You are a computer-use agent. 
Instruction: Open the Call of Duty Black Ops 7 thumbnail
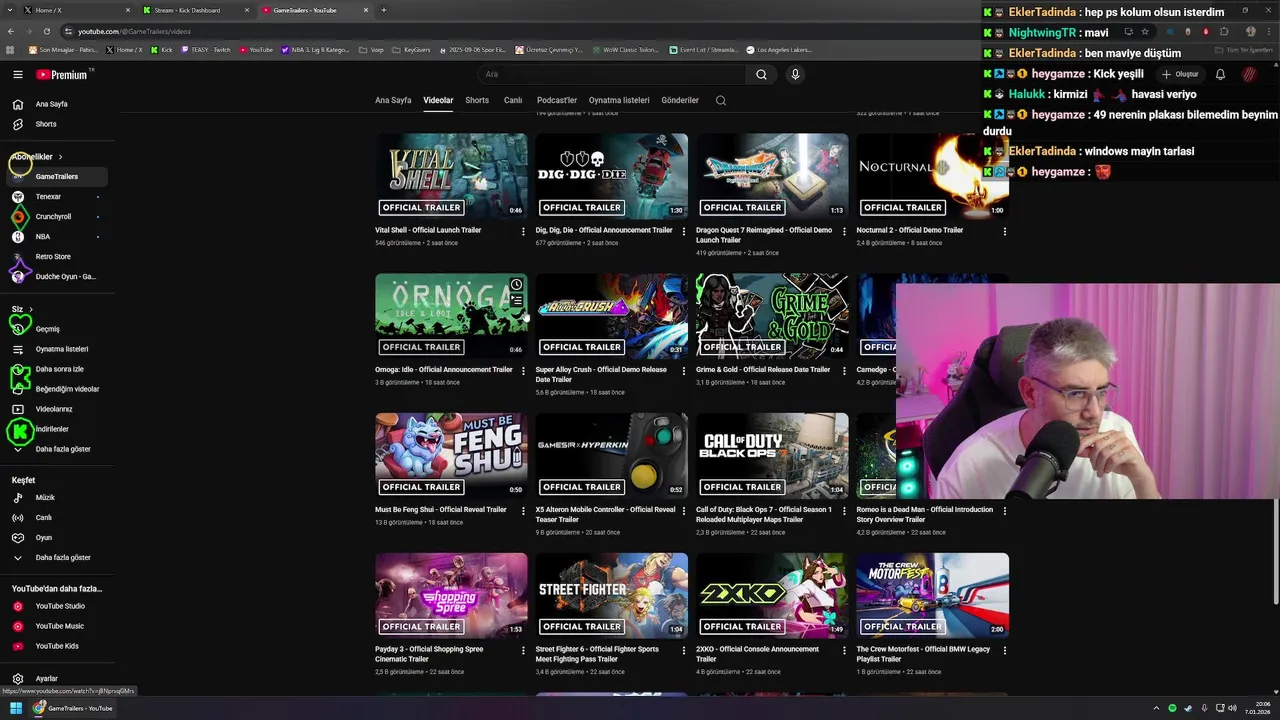pos(772,456)
